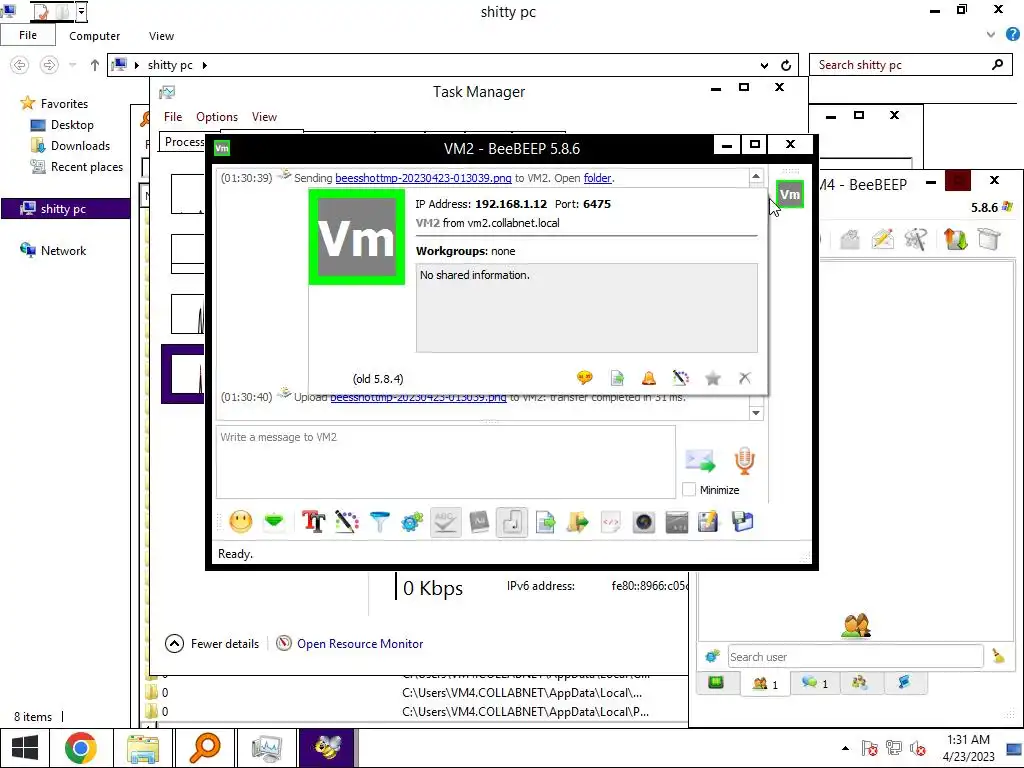Send the message with envelope arrow button
The width and height of the screenshot is (1024, 768).
tap(700, 460)
